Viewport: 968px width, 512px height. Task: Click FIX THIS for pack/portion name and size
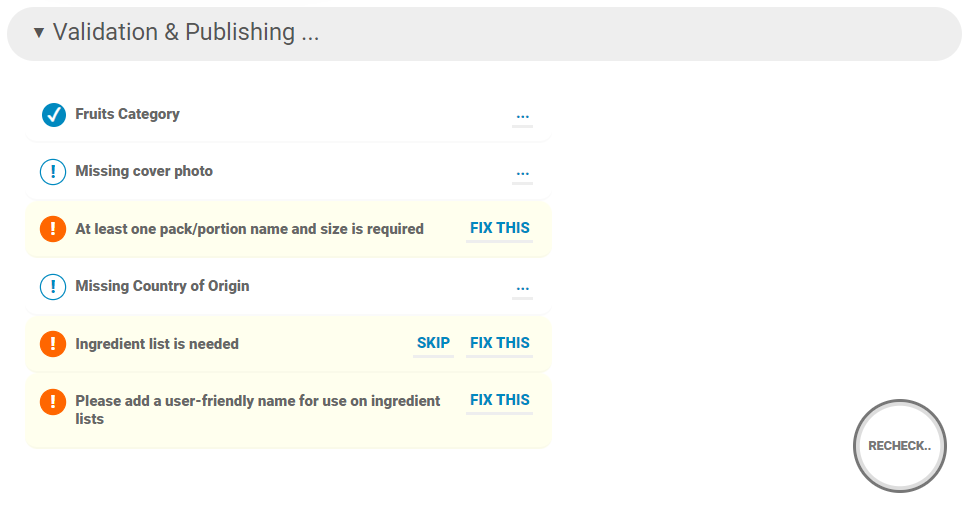coord(499,228)
